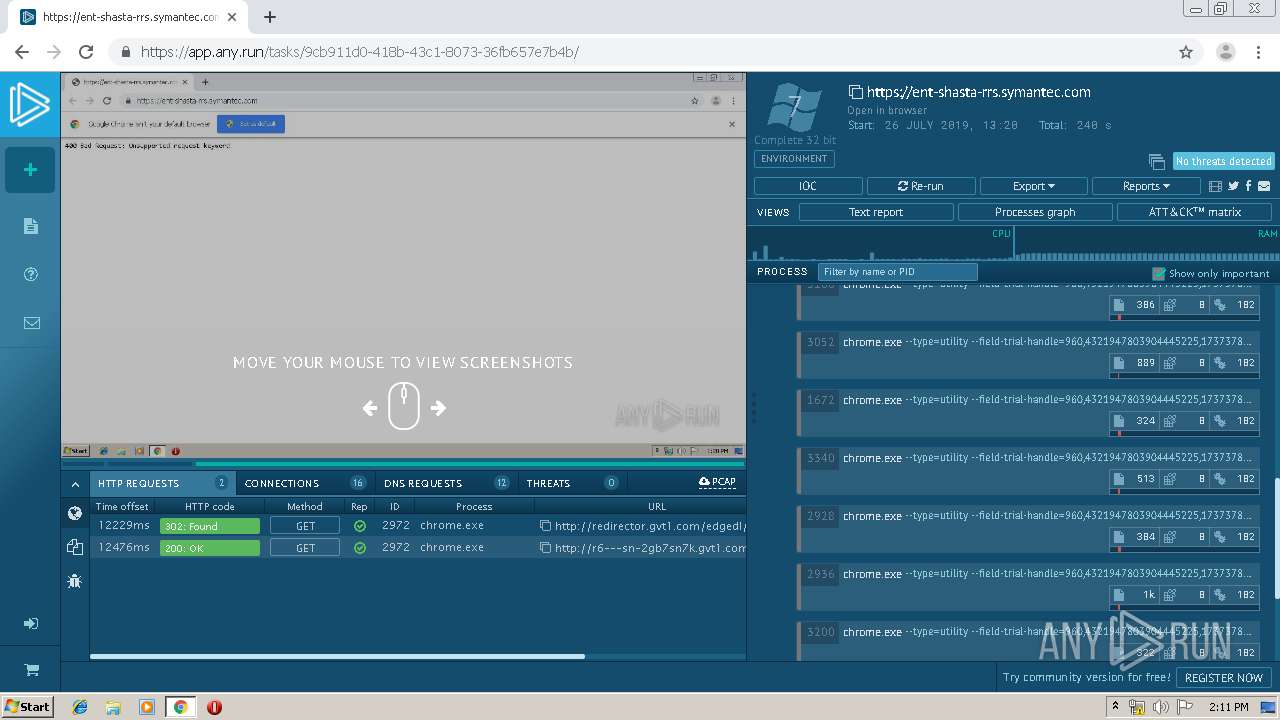Click the screenshot playback progress bar

point(403,464)
